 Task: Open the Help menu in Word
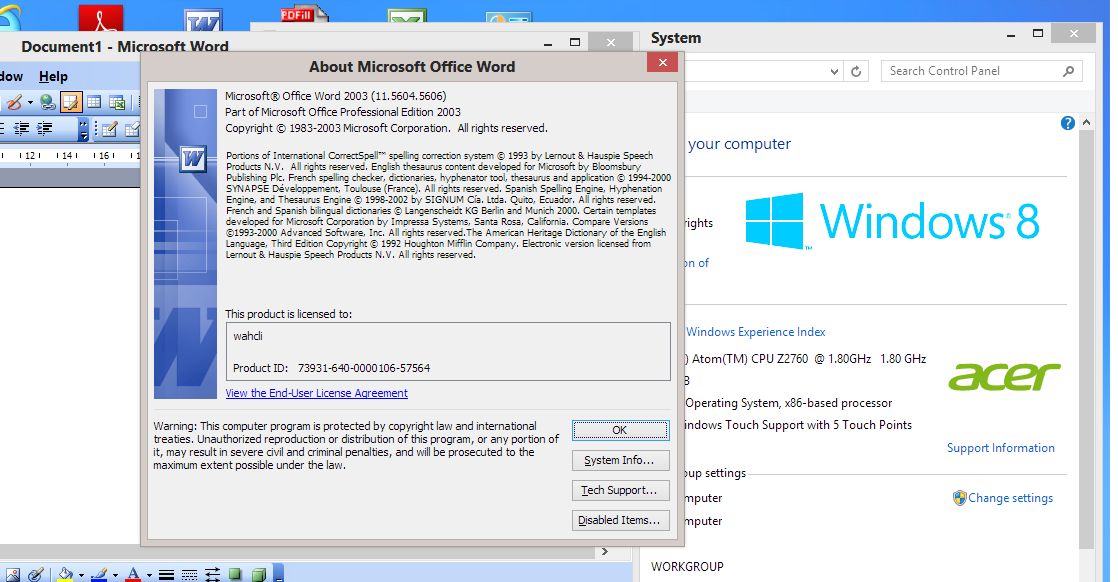(x=53, y=76)
